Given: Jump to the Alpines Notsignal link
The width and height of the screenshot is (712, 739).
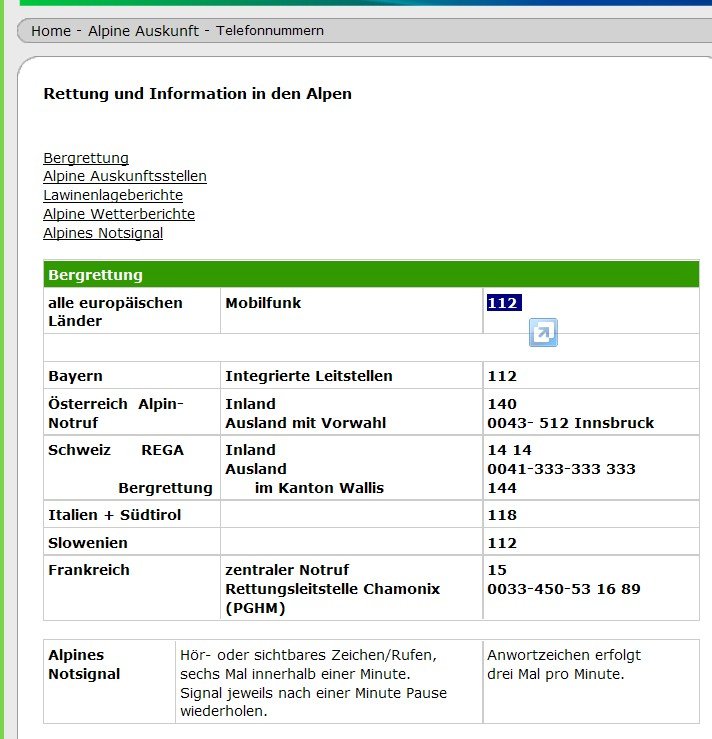Looking at the screenshot, I should coord(103,233).
